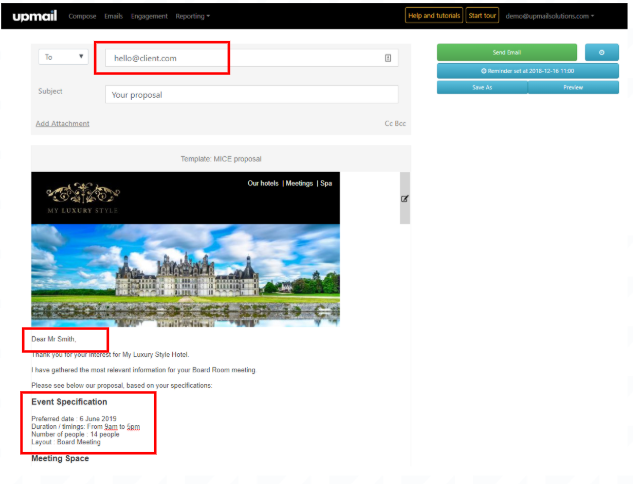Click the Reminder set button
The width and height of the screenshot is (633, 484).
tap(527, 71)
